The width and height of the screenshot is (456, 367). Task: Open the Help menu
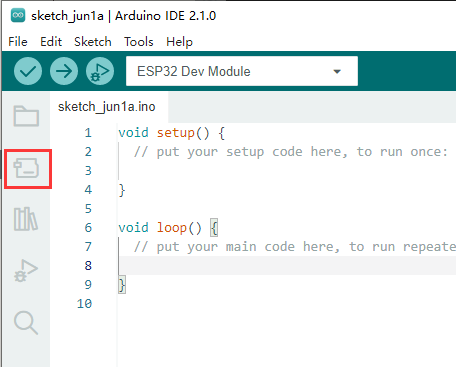coord(179,42)
